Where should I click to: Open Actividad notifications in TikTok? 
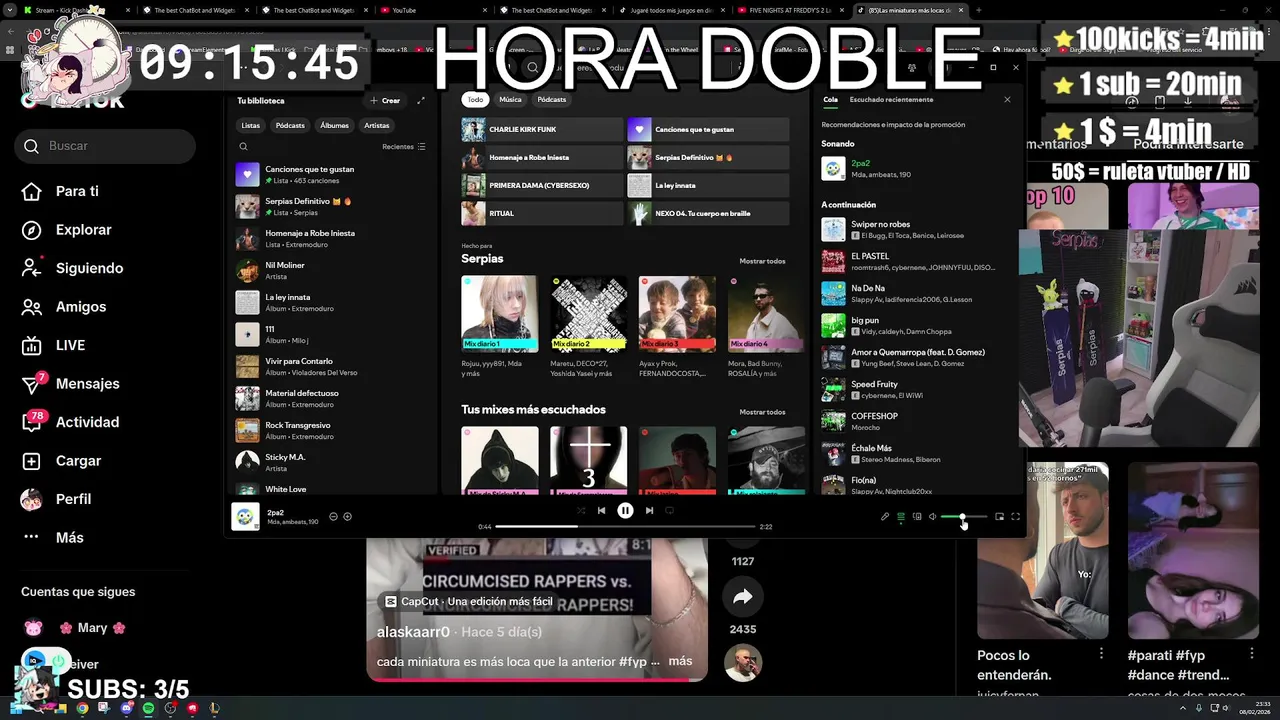click(x=87, y=422)
